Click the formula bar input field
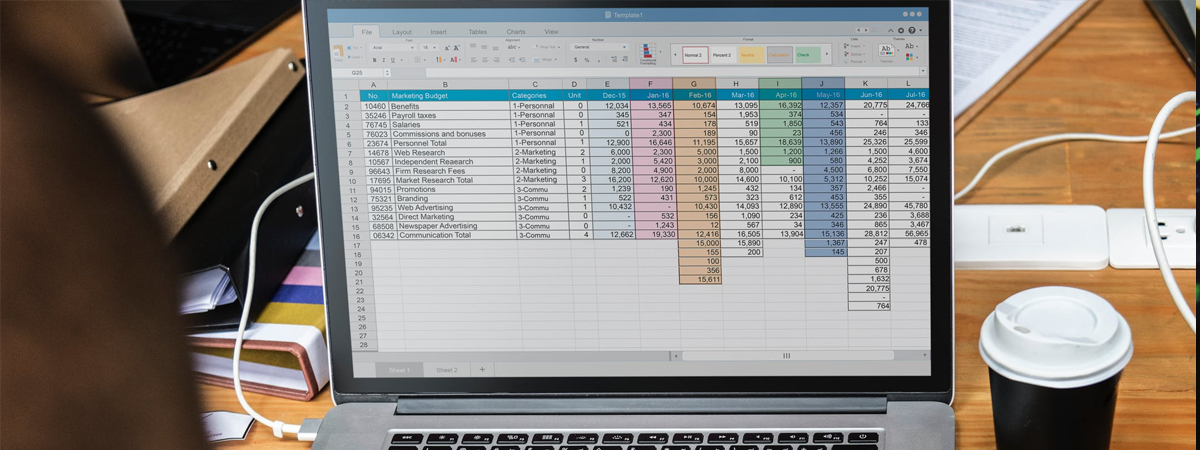 [670, 73]
